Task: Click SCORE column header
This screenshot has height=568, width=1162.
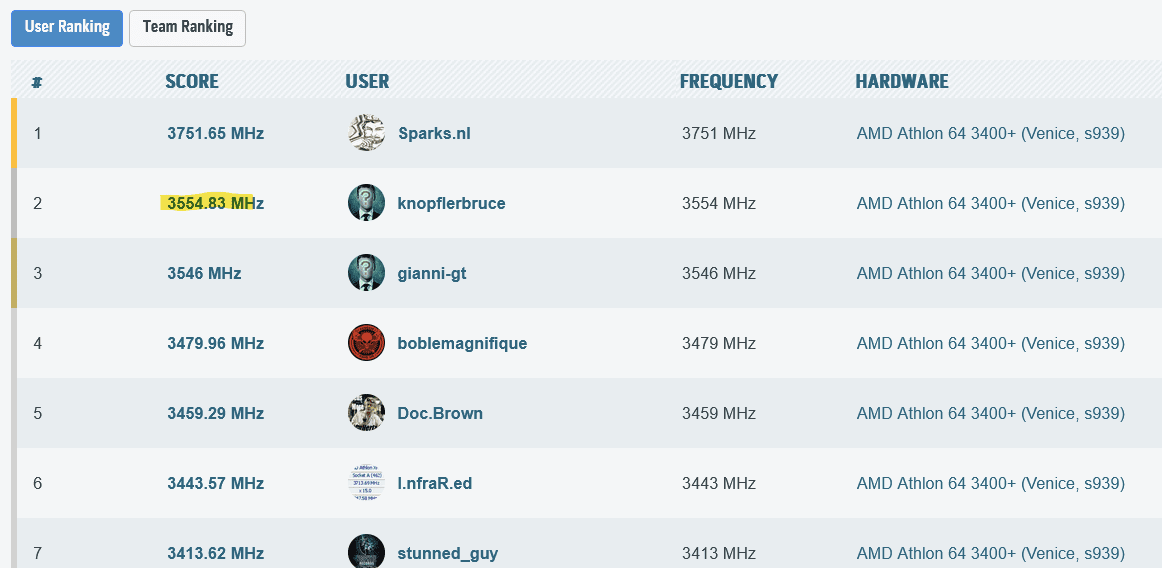Action: click(192, 82)
